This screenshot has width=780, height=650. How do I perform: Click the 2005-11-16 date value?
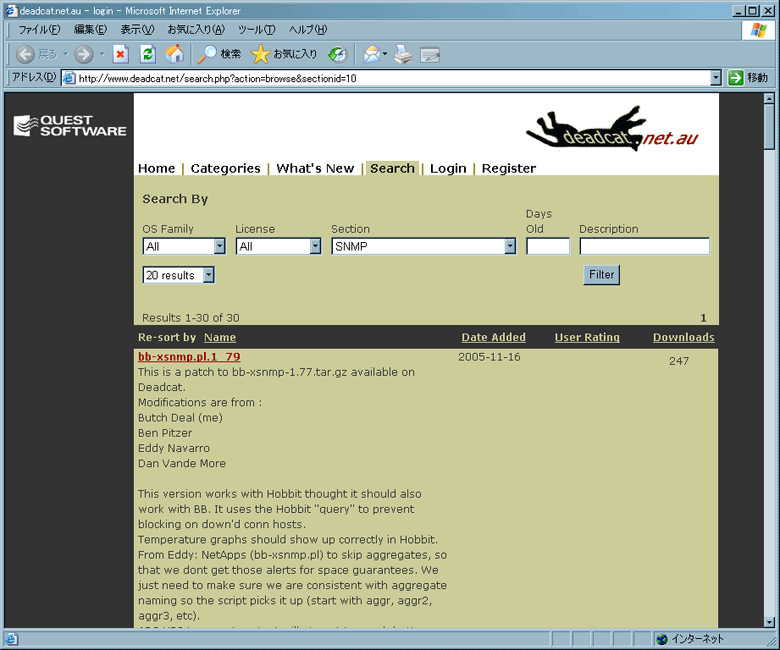pyautogui.click(x=489, y=357)
